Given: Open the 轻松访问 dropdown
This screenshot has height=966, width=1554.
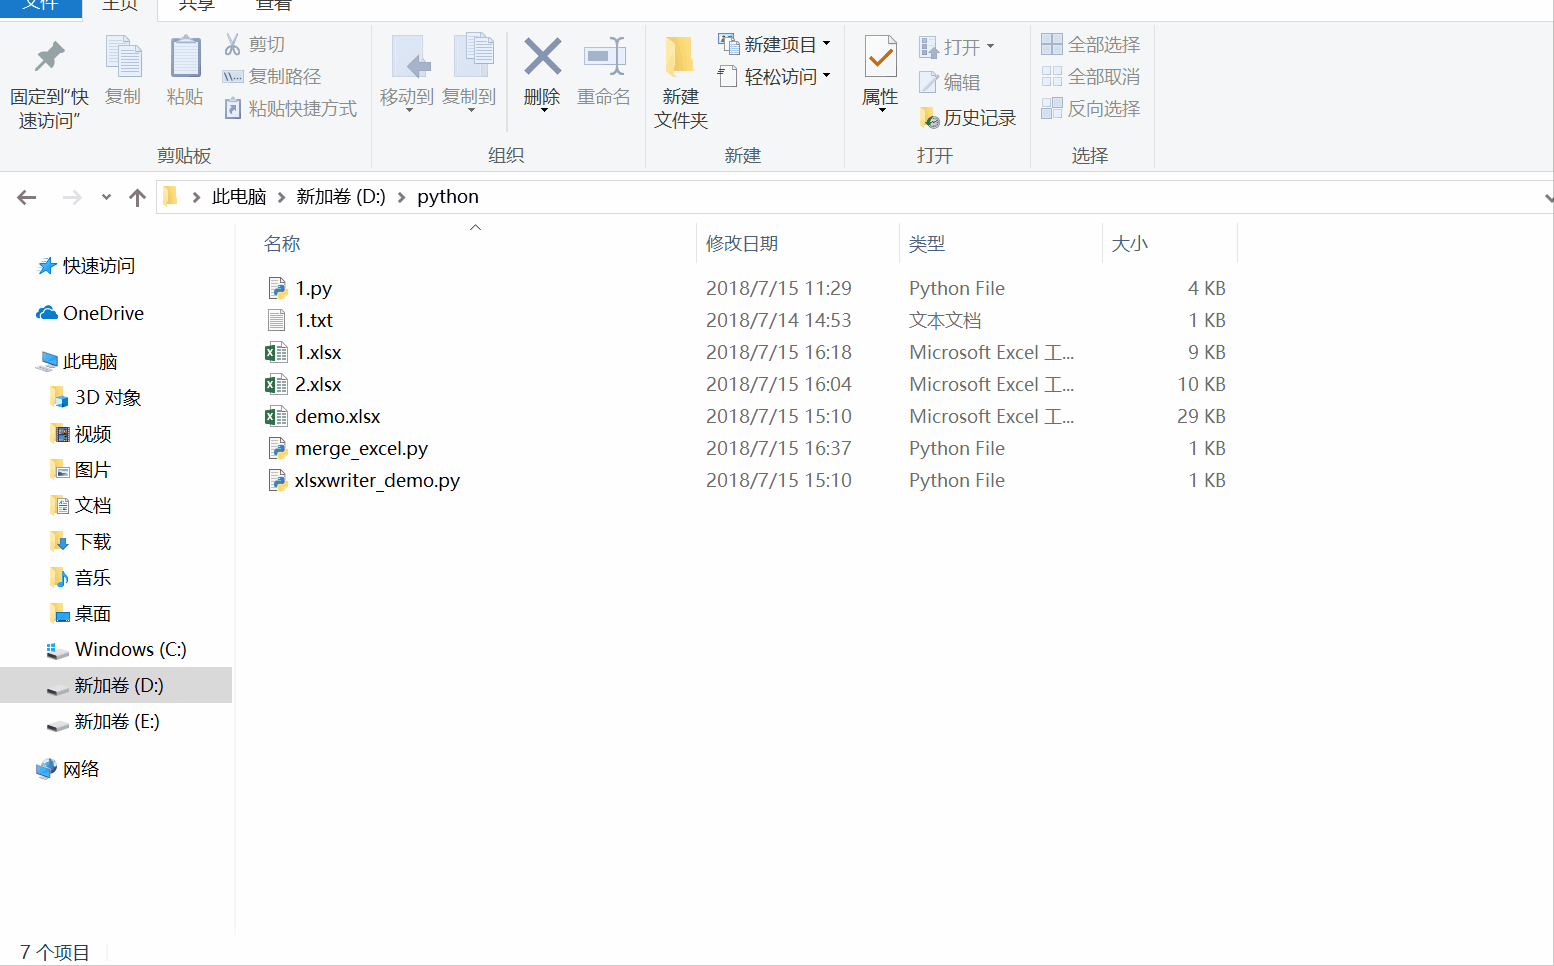Looking at the screenshot, I should coord(827,76).
